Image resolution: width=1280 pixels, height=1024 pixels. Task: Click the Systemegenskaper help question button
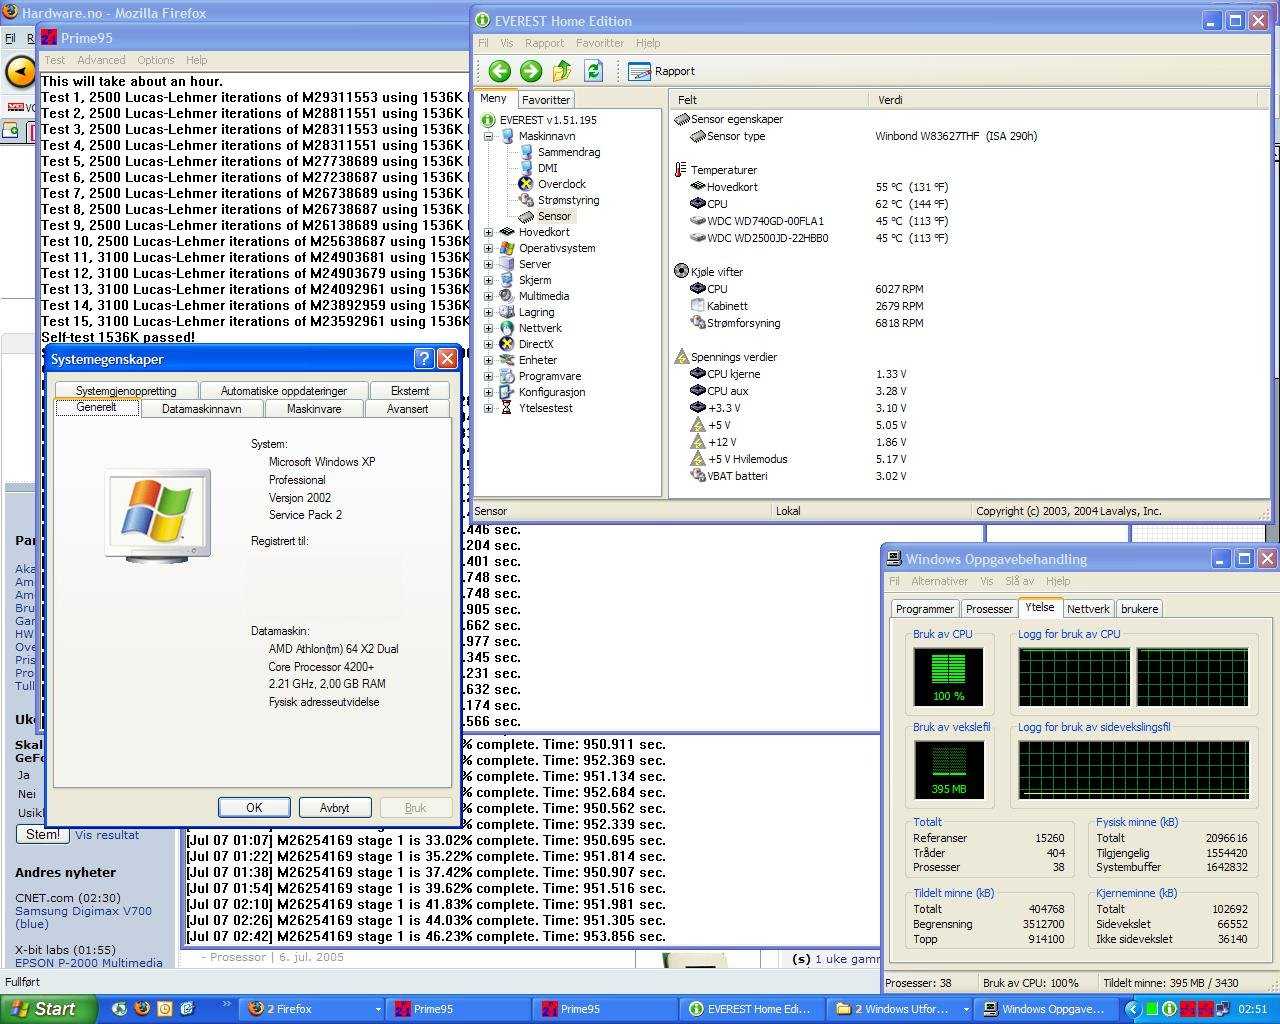424,359
